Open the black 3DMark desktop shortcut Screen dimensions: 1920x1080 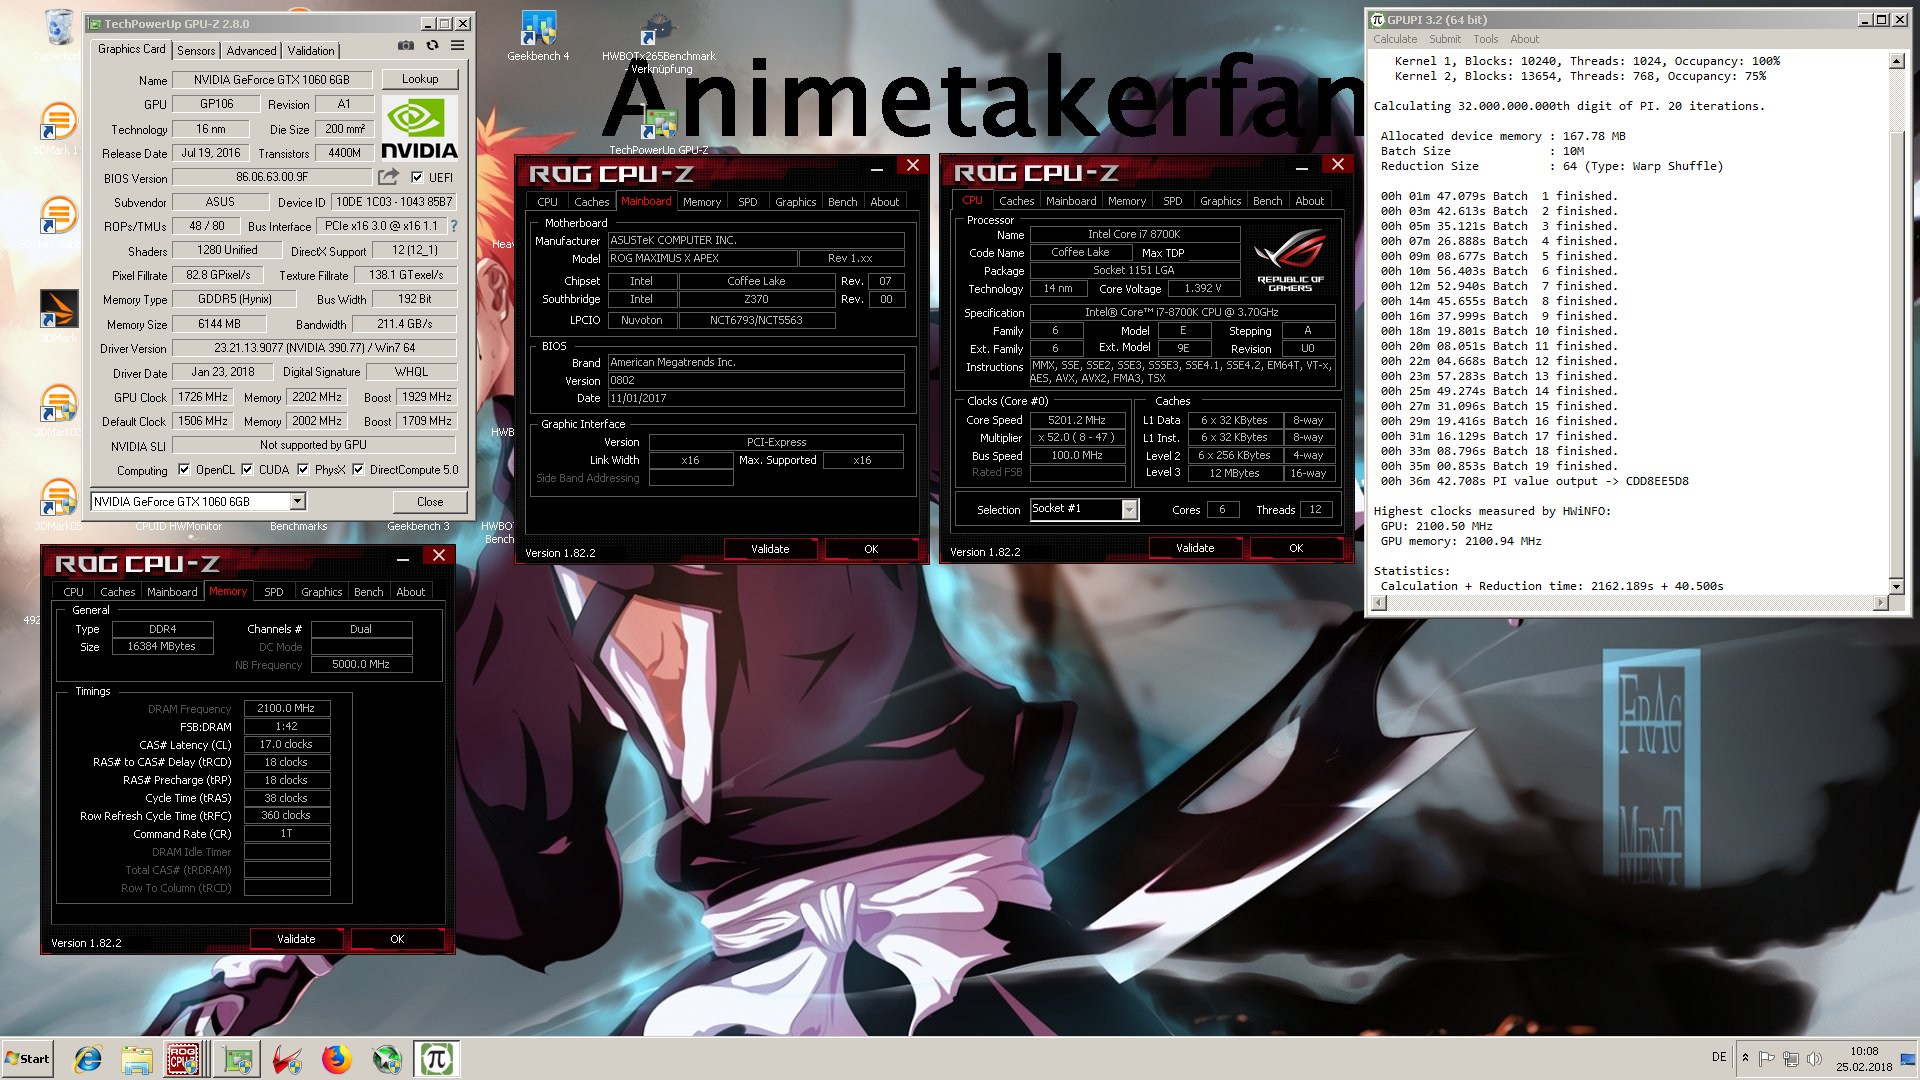[59, 309]
